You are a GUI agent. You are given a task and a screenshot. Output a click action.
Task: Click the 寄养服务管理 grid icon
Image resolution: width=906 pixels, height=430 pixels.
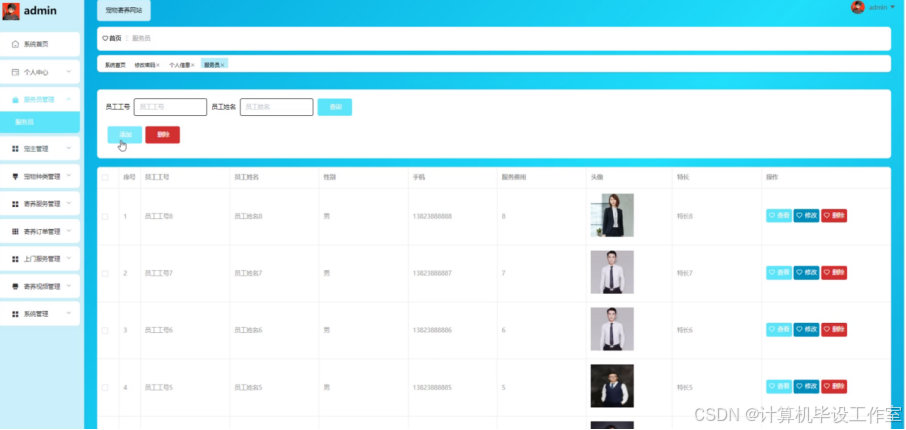16,204
